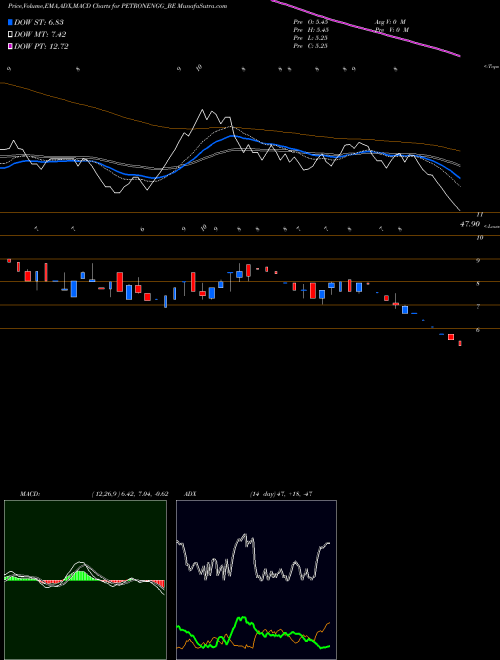This screenshot has width=500, height=660.
Task: Click inside the dark blue ADX chart panel
Action: (x=256, y=580)
